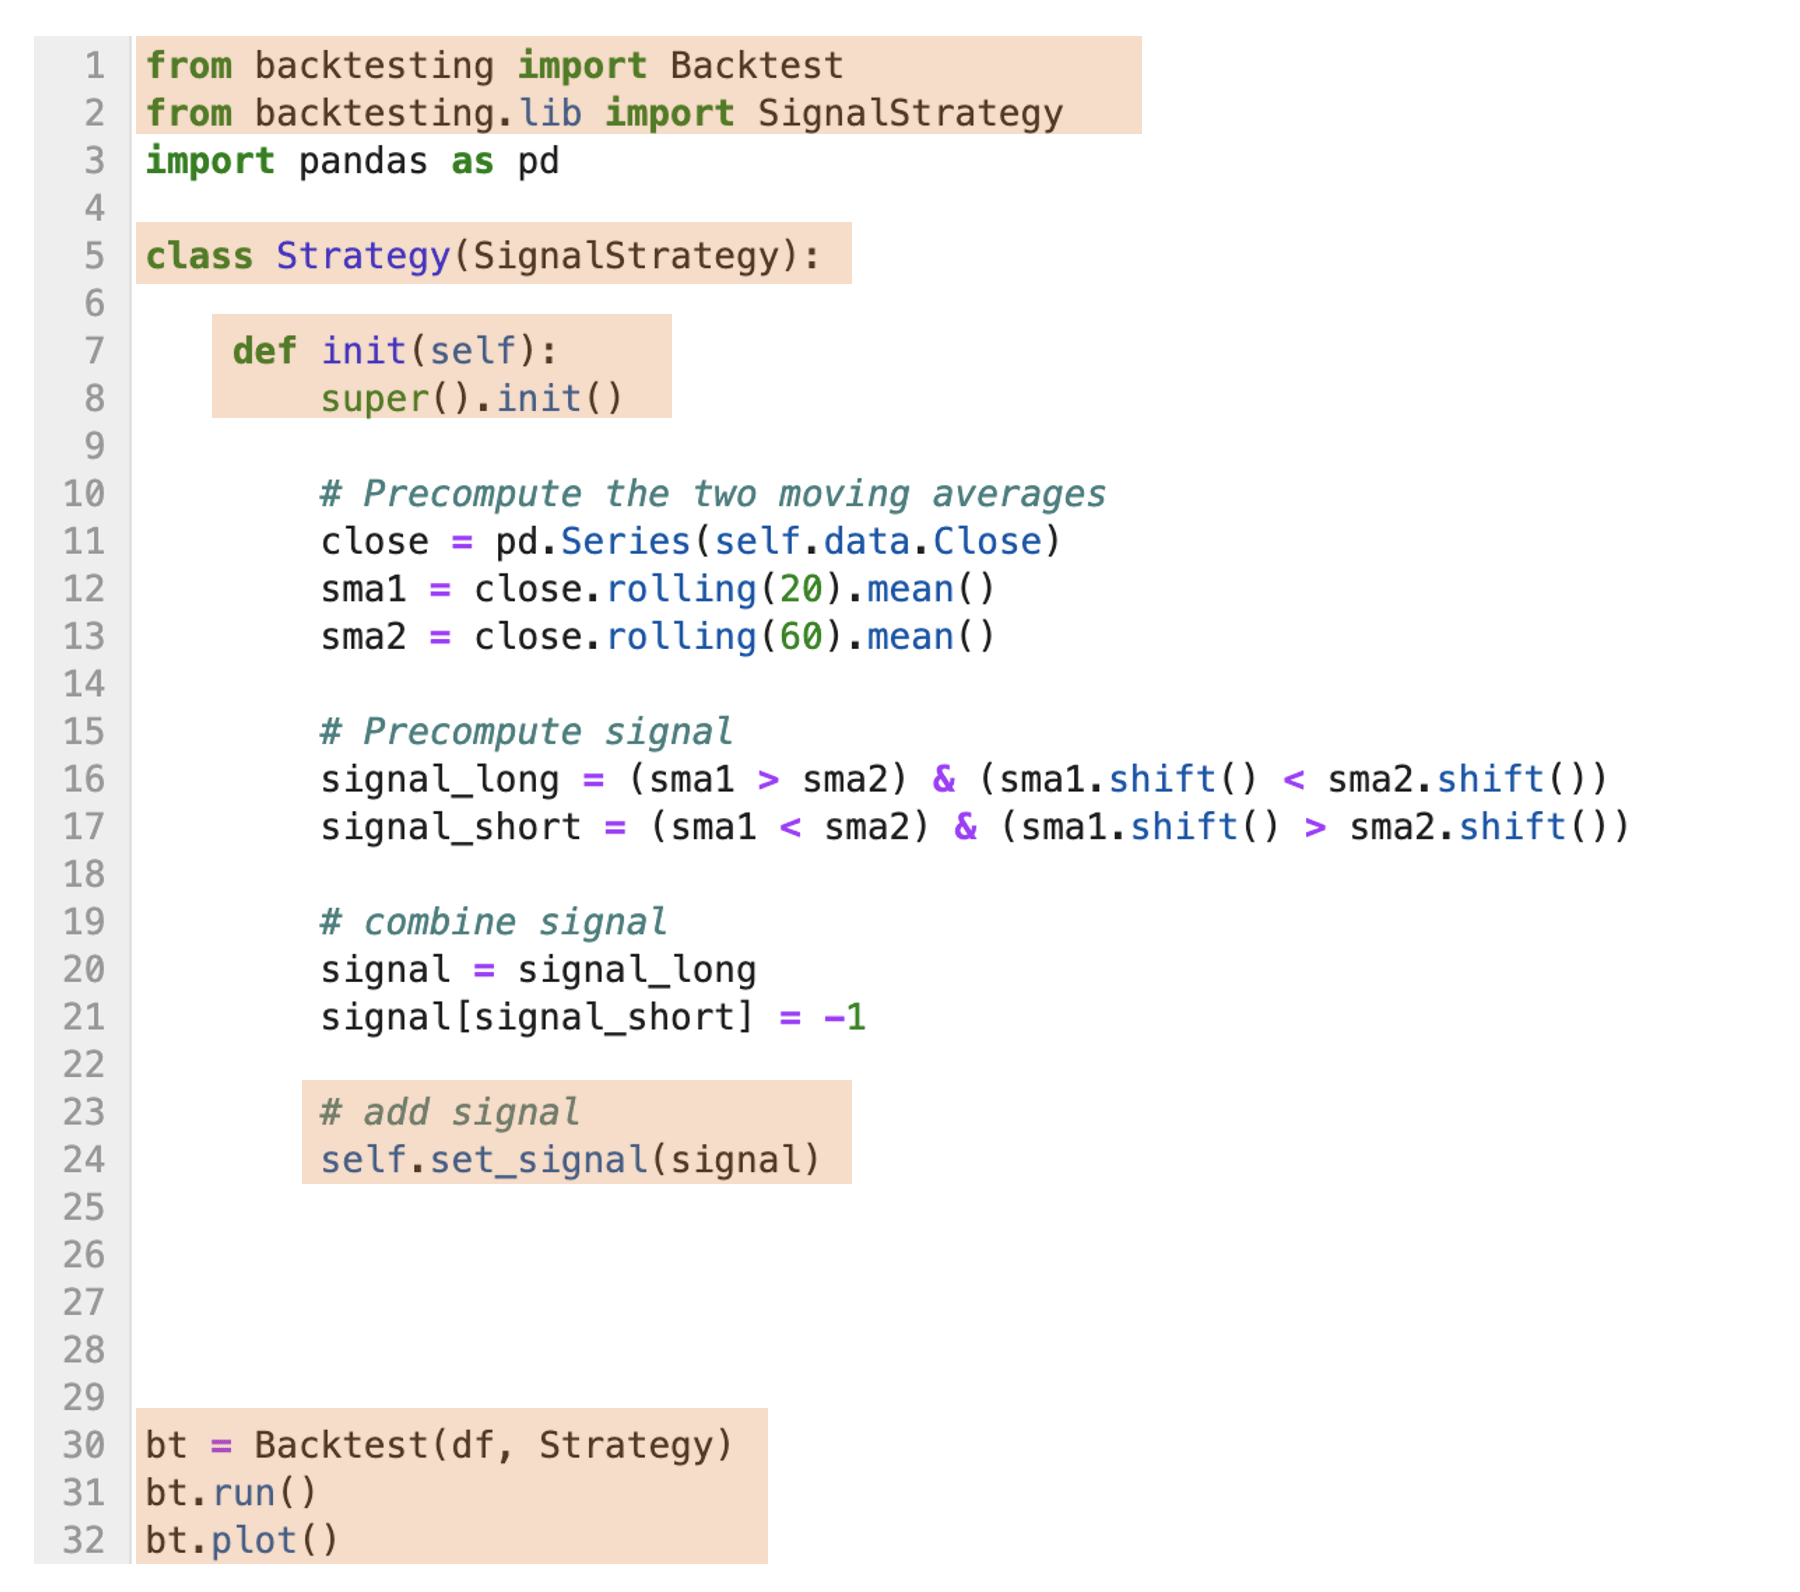The image size is (1800, 1592).
Task: Click 'SignalStrategy' in the line 2 import
Action: [x=909, y=113]
